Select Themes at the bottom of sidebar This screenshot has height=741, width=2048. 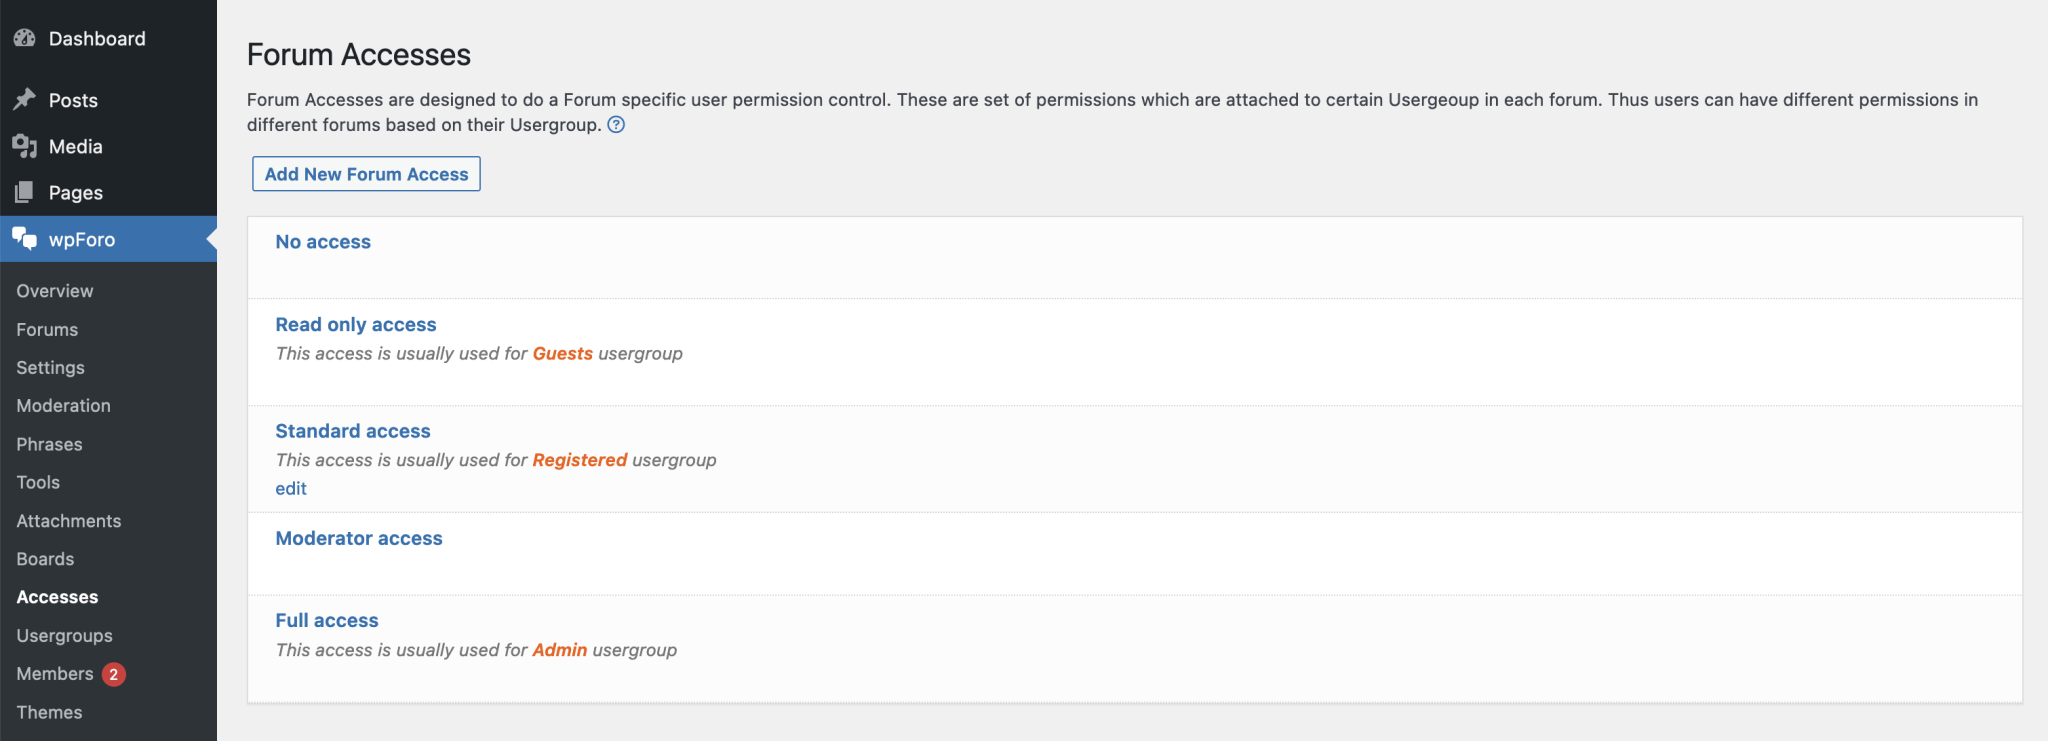(49, 712)
